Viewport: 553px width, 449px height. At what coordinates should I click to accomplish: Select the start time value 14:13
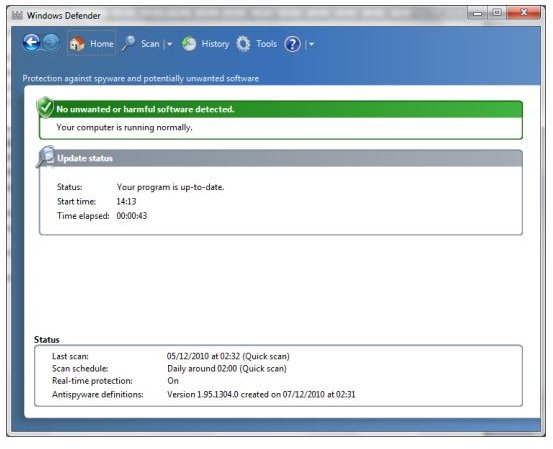pos(126,201)
